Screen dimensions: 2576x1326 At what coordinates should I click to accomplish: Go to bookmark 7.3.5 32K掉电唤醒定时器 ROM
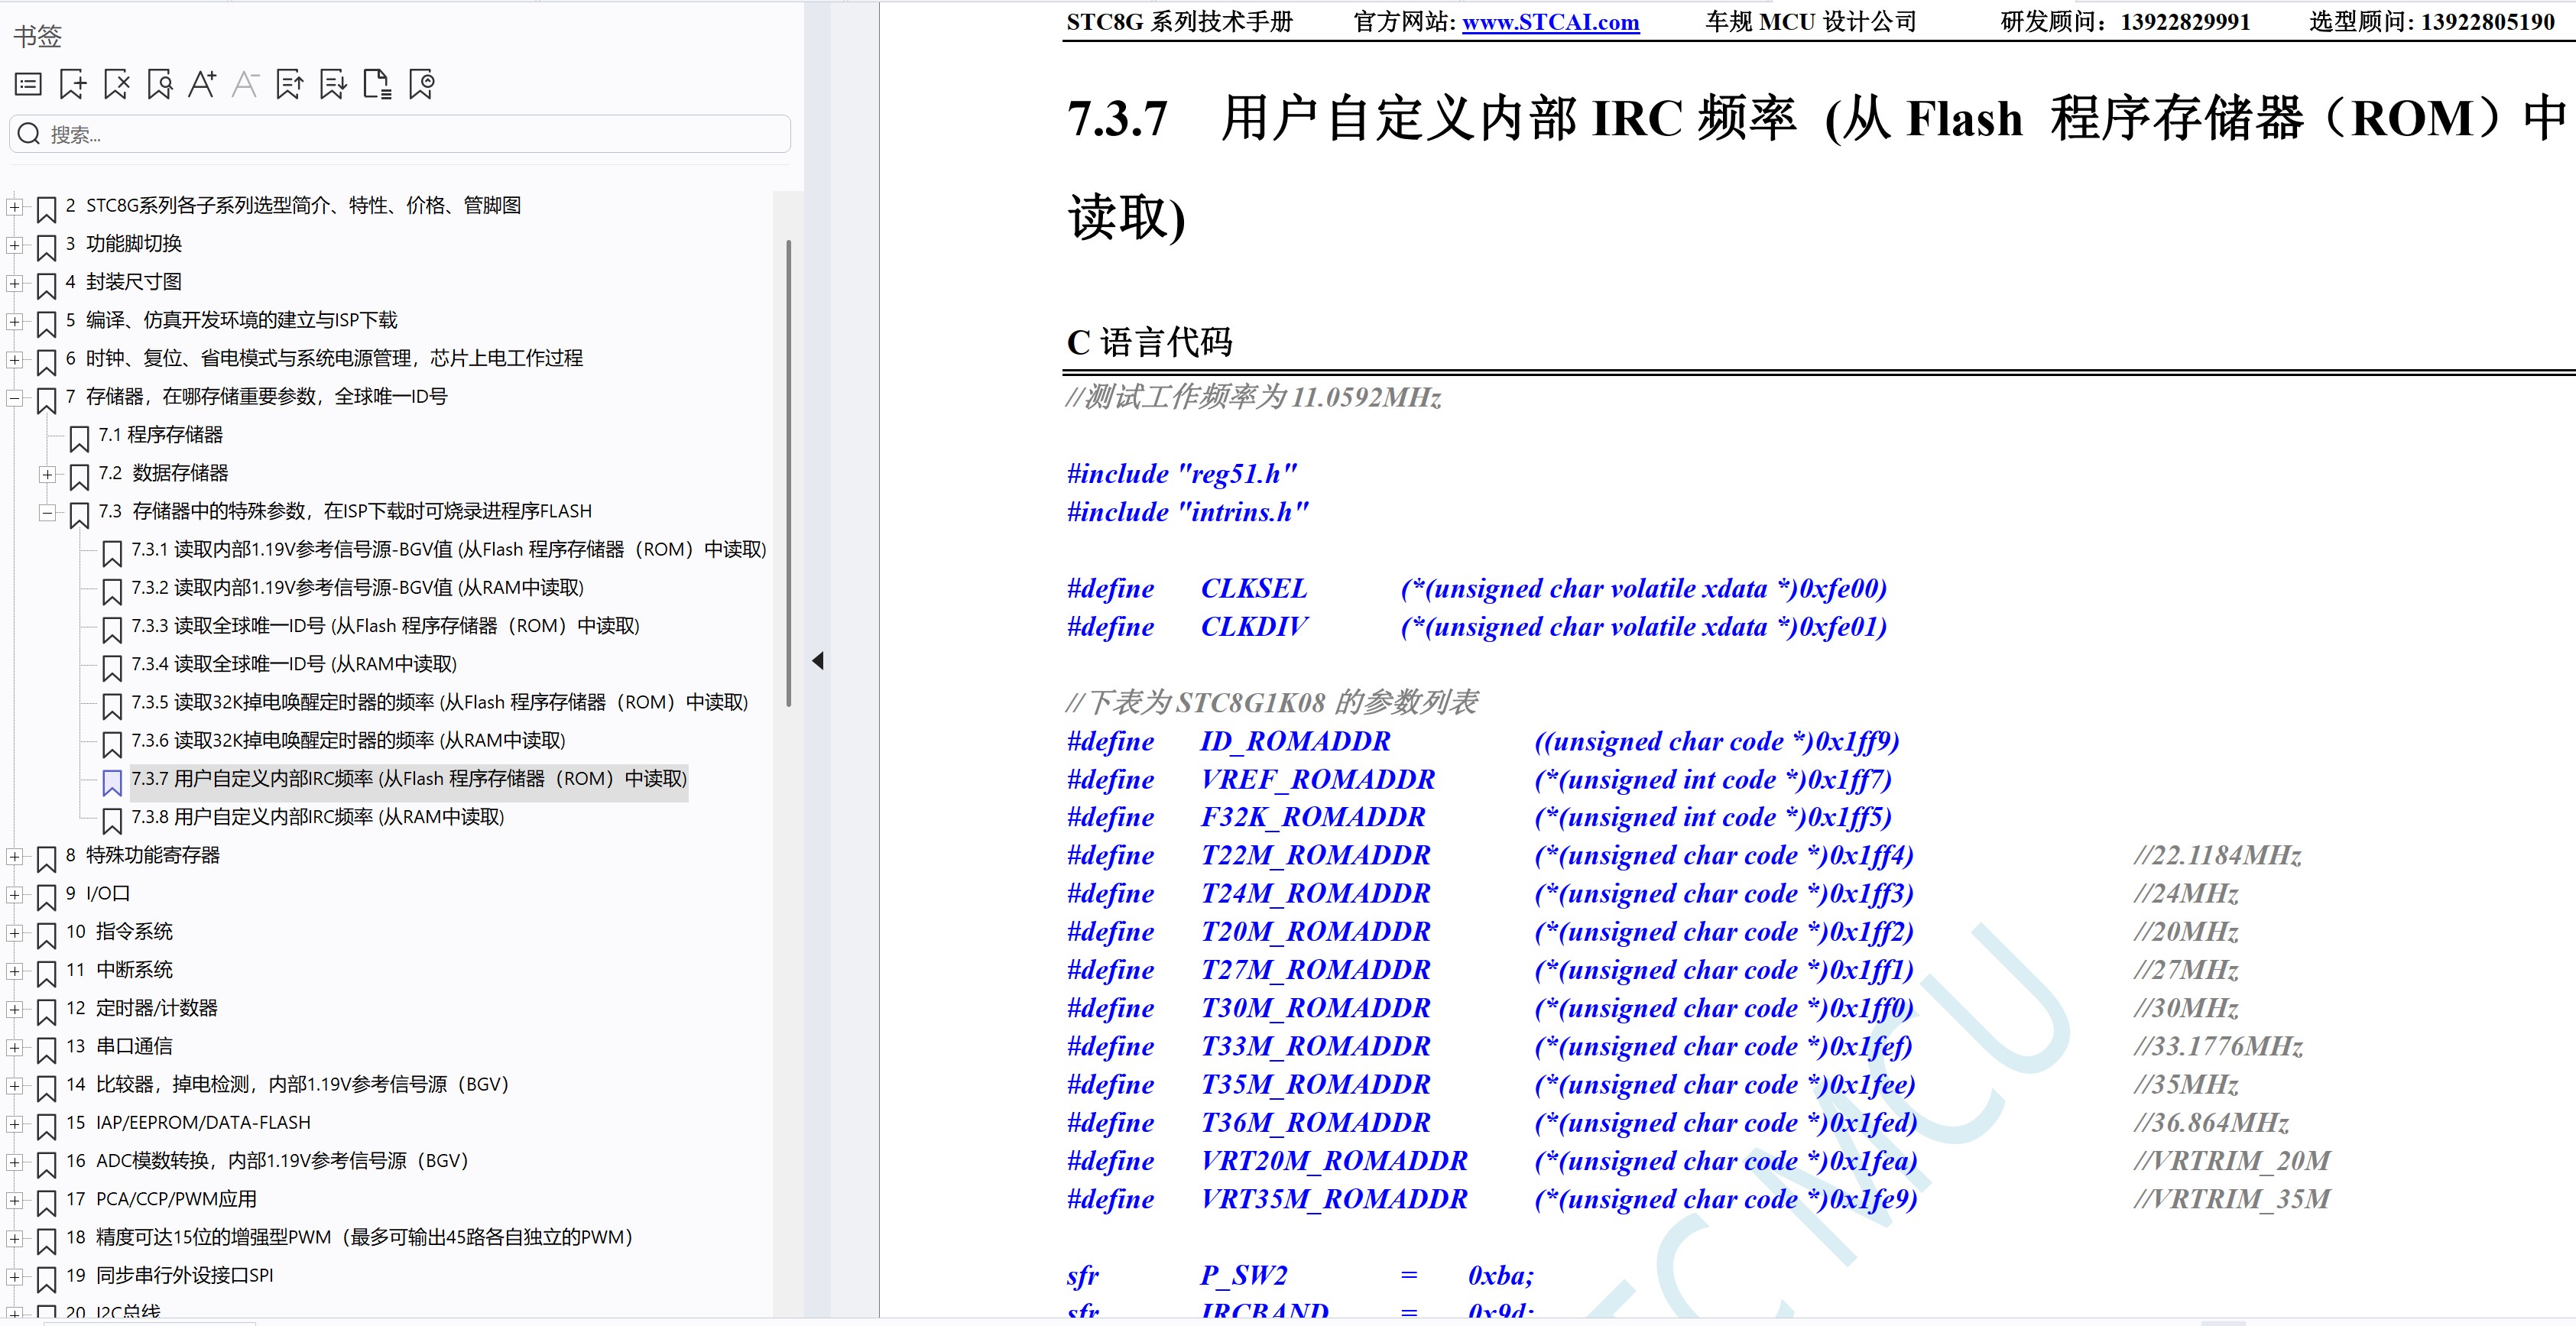(x=439, y=702)
